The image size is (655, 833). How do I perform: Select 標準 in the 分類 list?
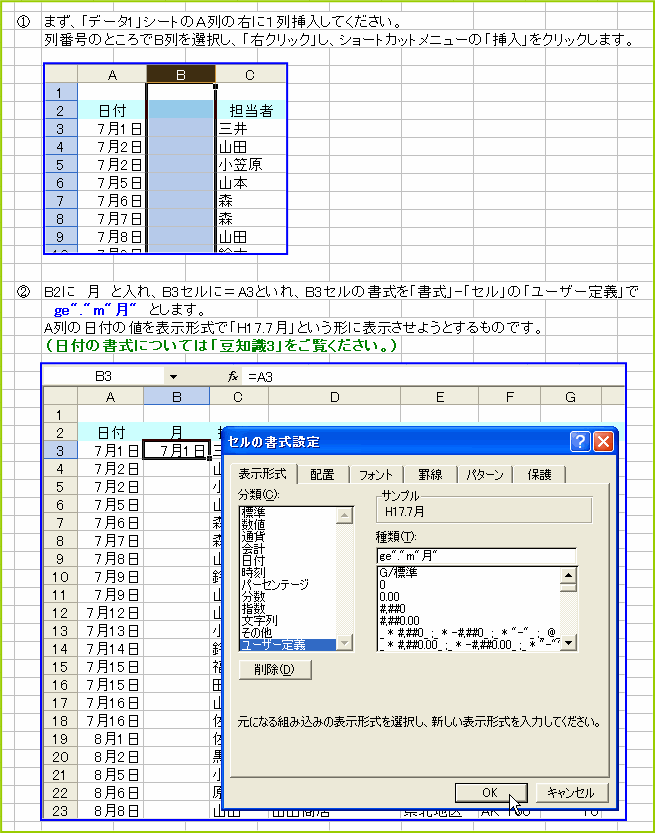288,512
